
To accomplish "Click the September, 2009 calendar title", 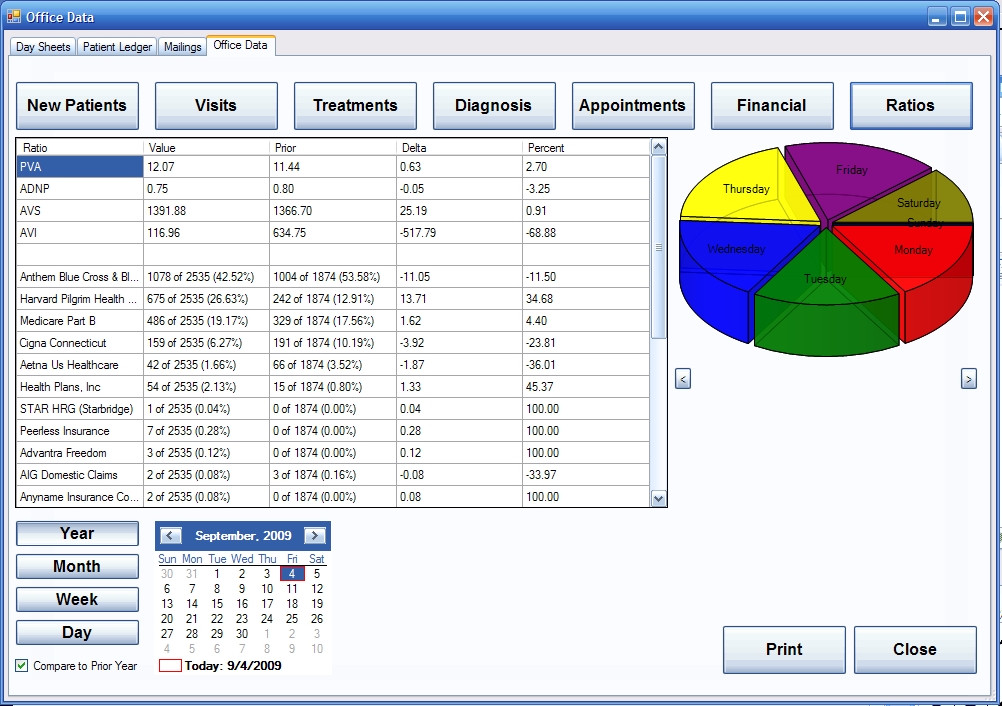I will 243,535.
